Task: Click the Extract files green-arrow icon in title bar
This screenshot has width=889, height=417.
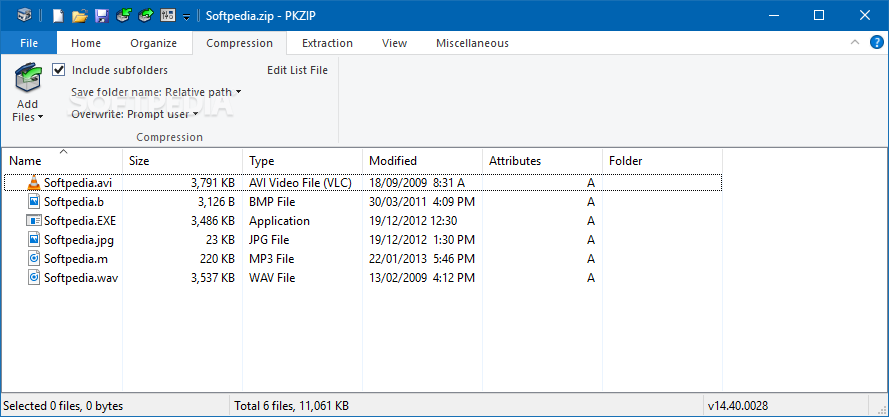Action: point(146,15)
